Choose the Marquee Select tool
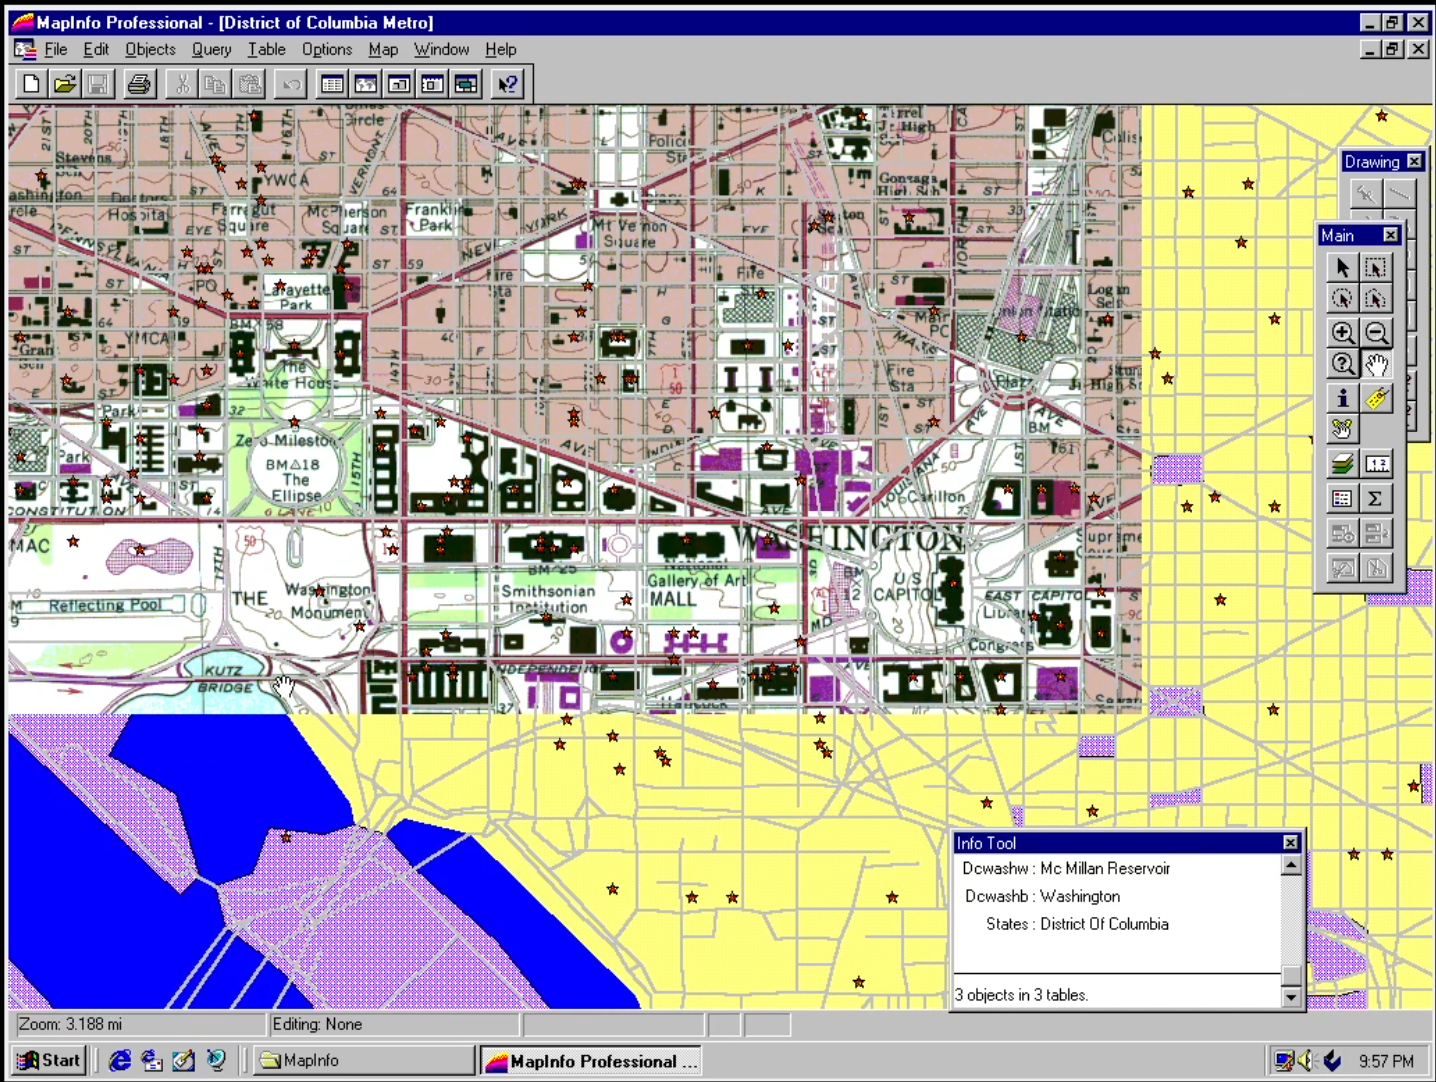 tap(1376, 267)
